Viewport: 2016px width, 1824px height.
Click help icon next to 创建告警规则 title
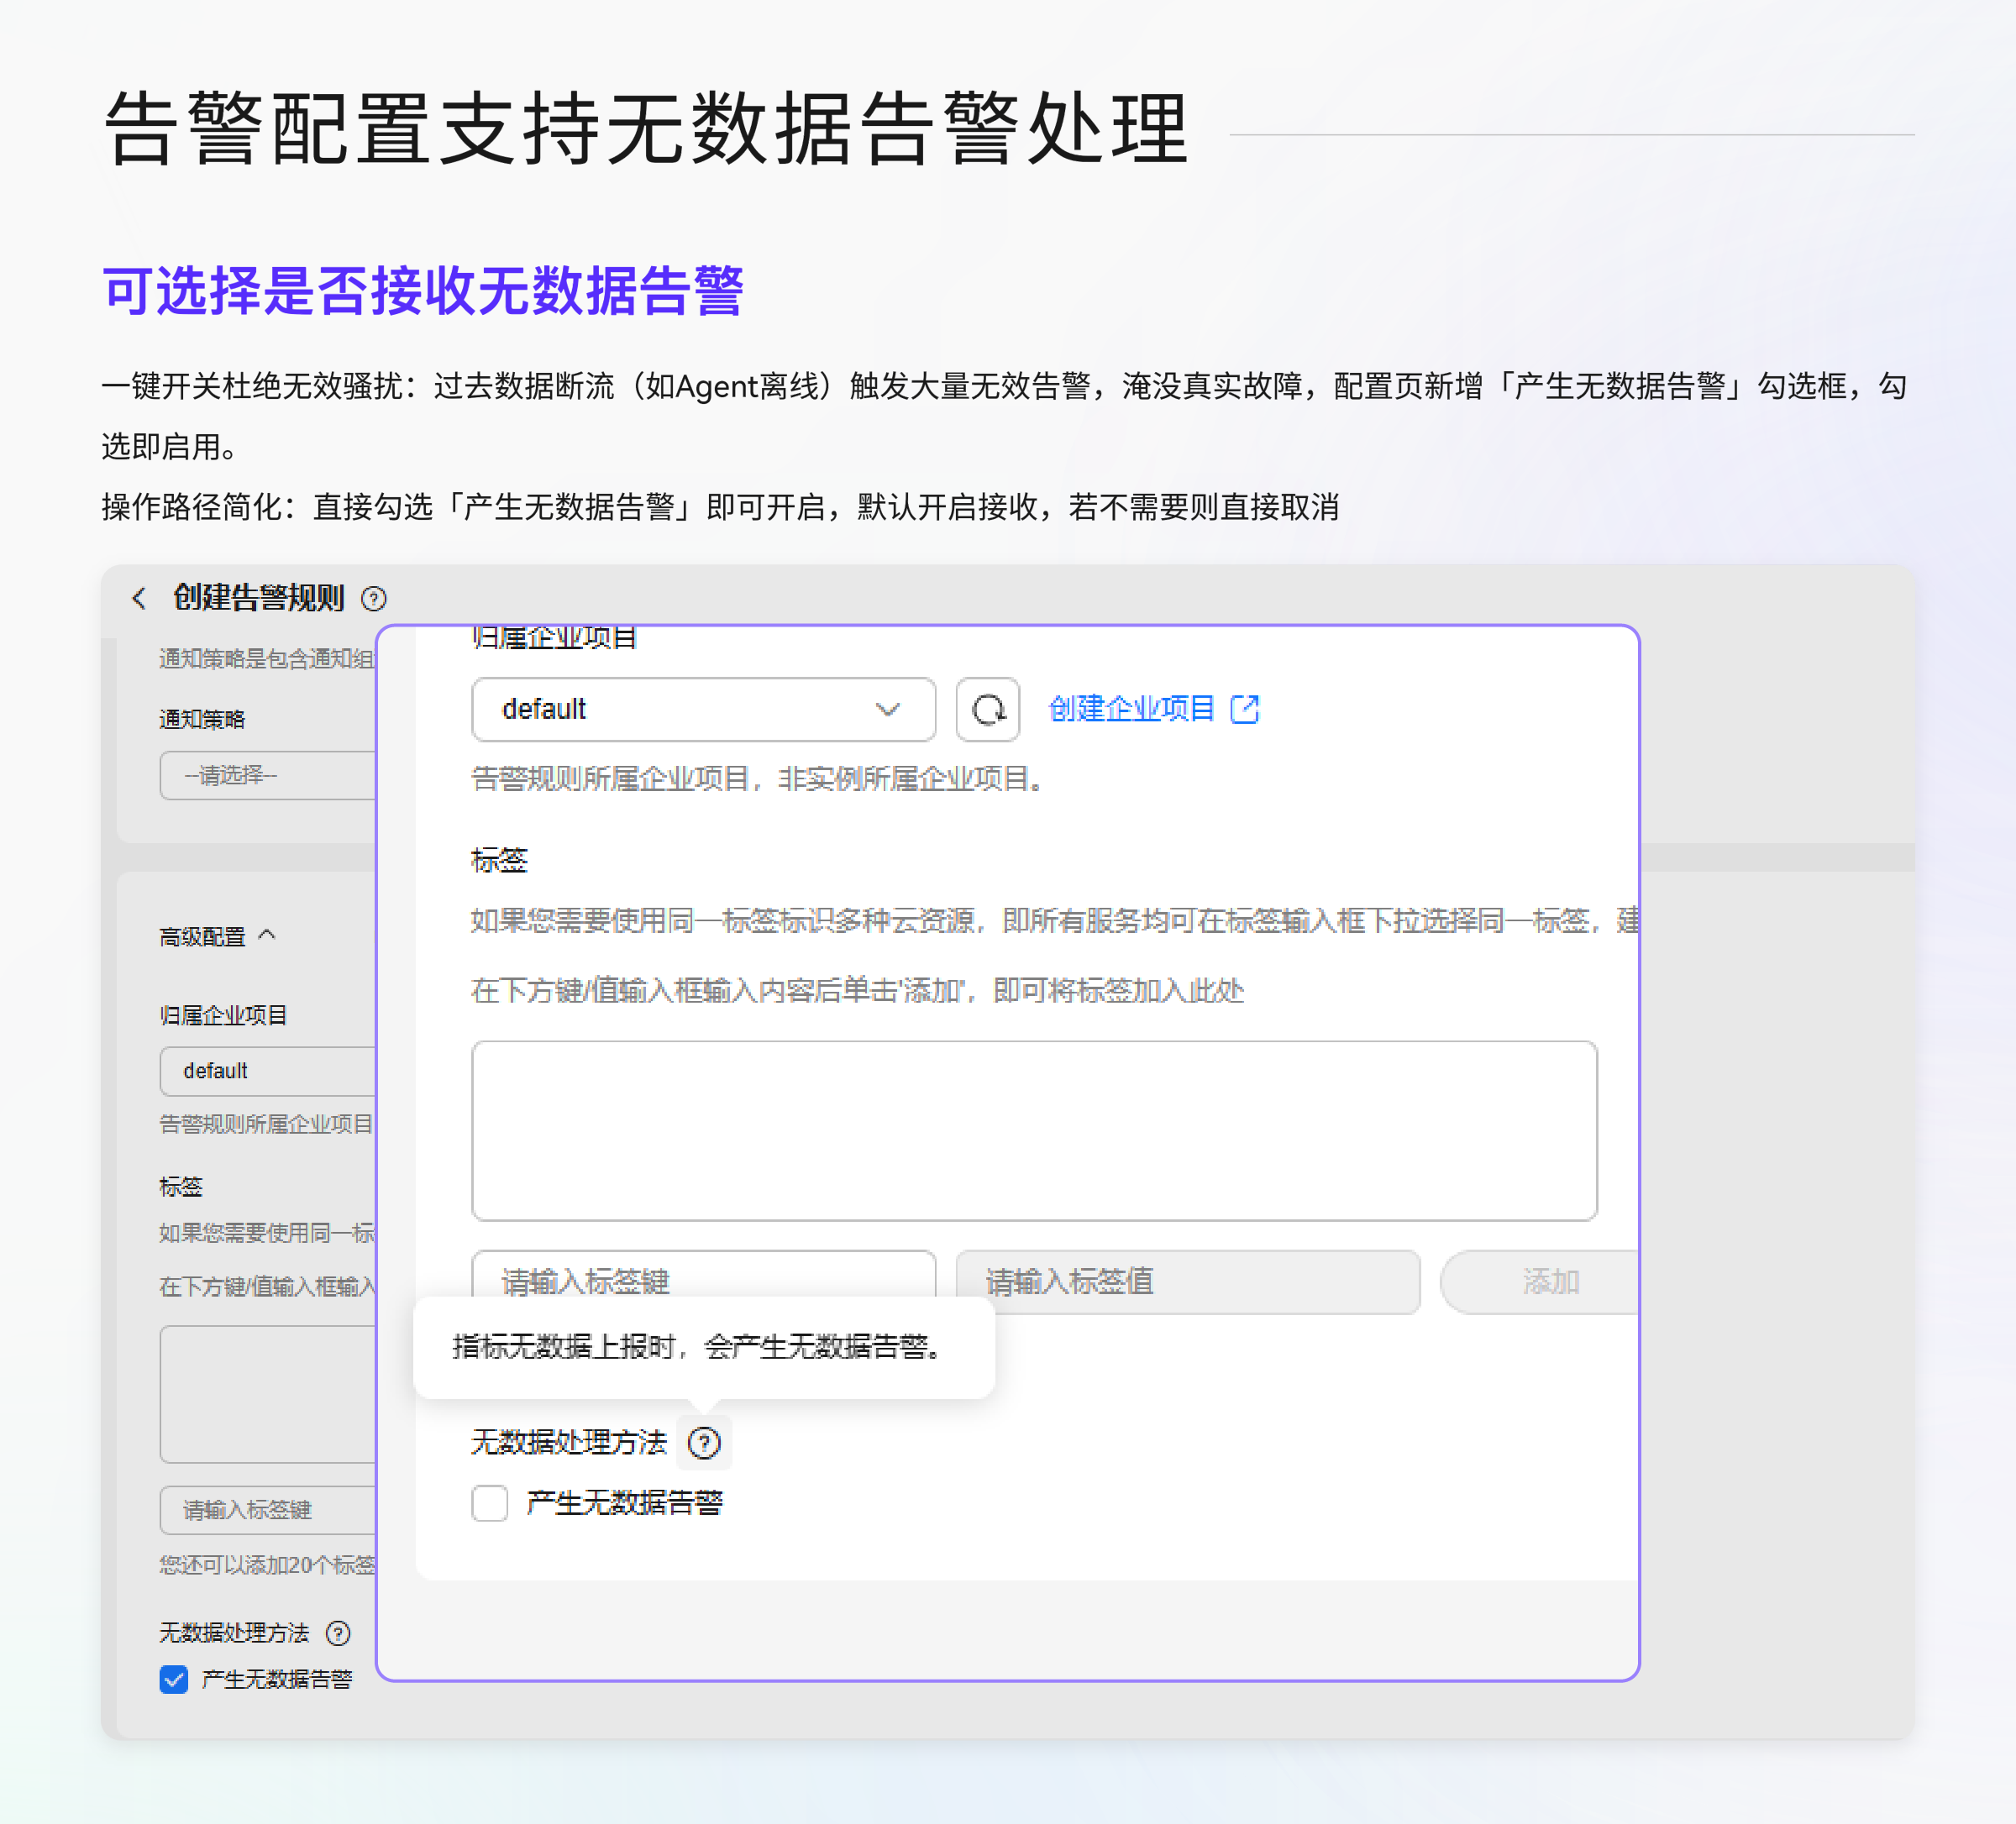tap(374, 599)
